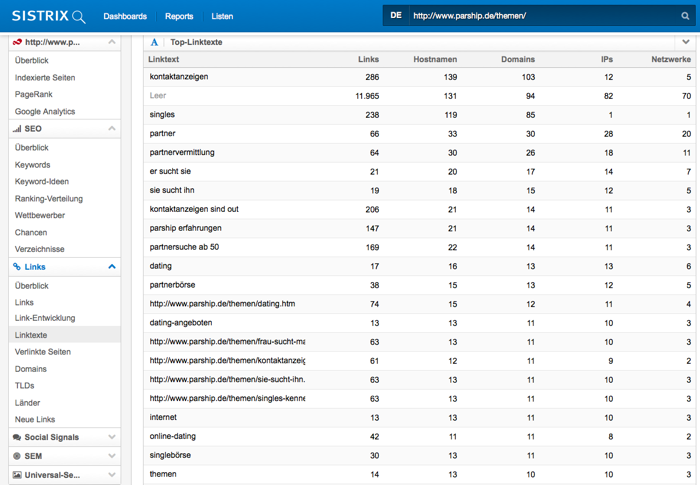Click the speech bubble icon for Social Signals
700x485 pixels.
tap(16, 437)
